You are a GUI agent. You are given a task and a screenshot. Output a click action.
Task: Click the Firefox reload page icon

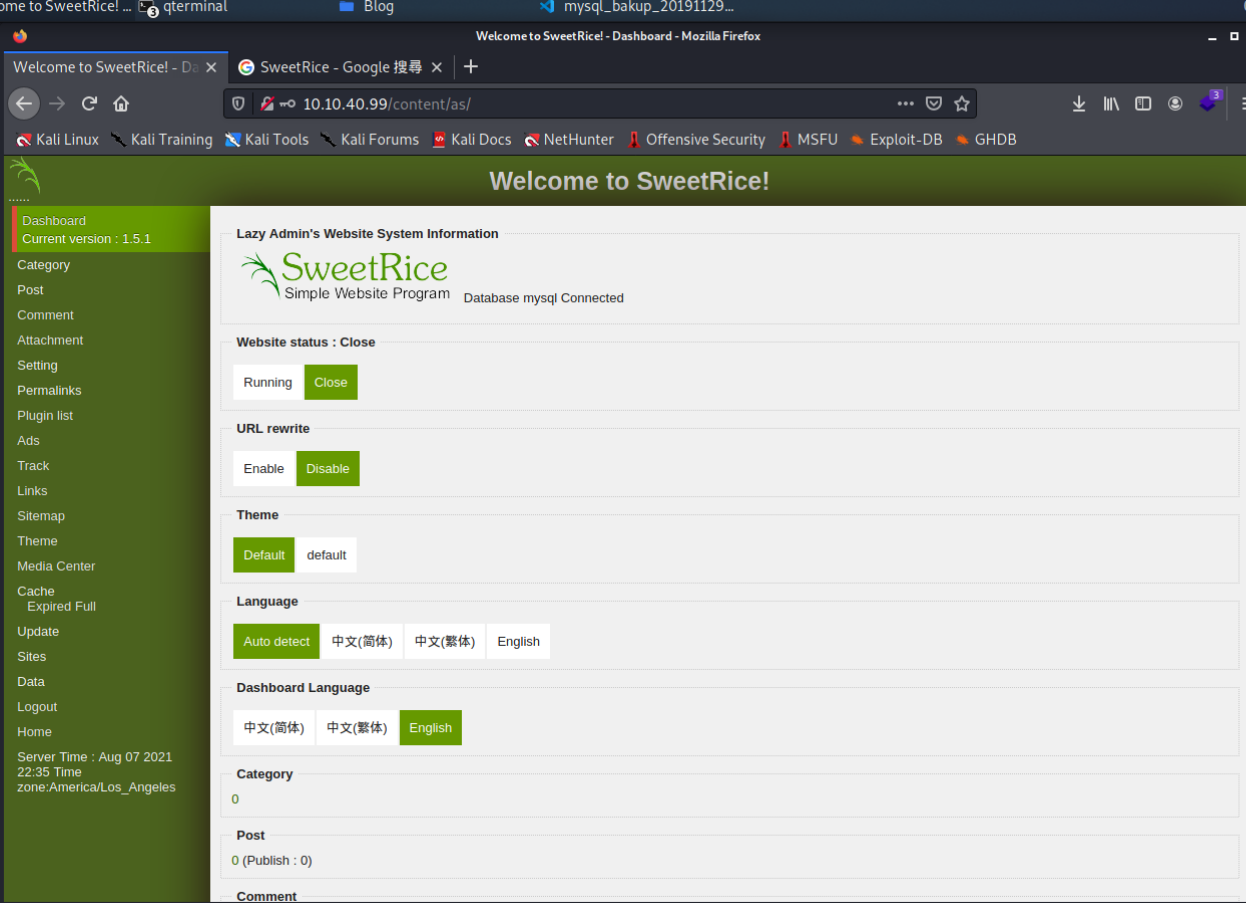point(89,104)
